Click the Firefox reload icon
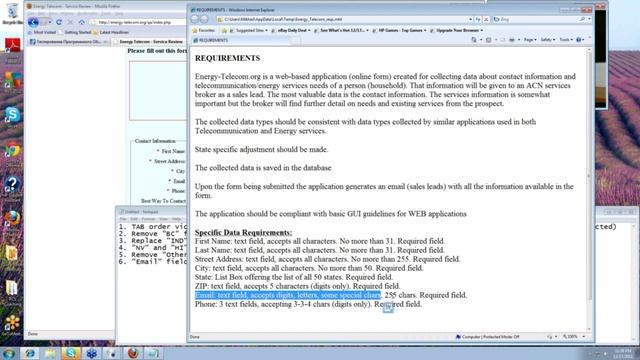640x360 pixels. tap(59, 22)
